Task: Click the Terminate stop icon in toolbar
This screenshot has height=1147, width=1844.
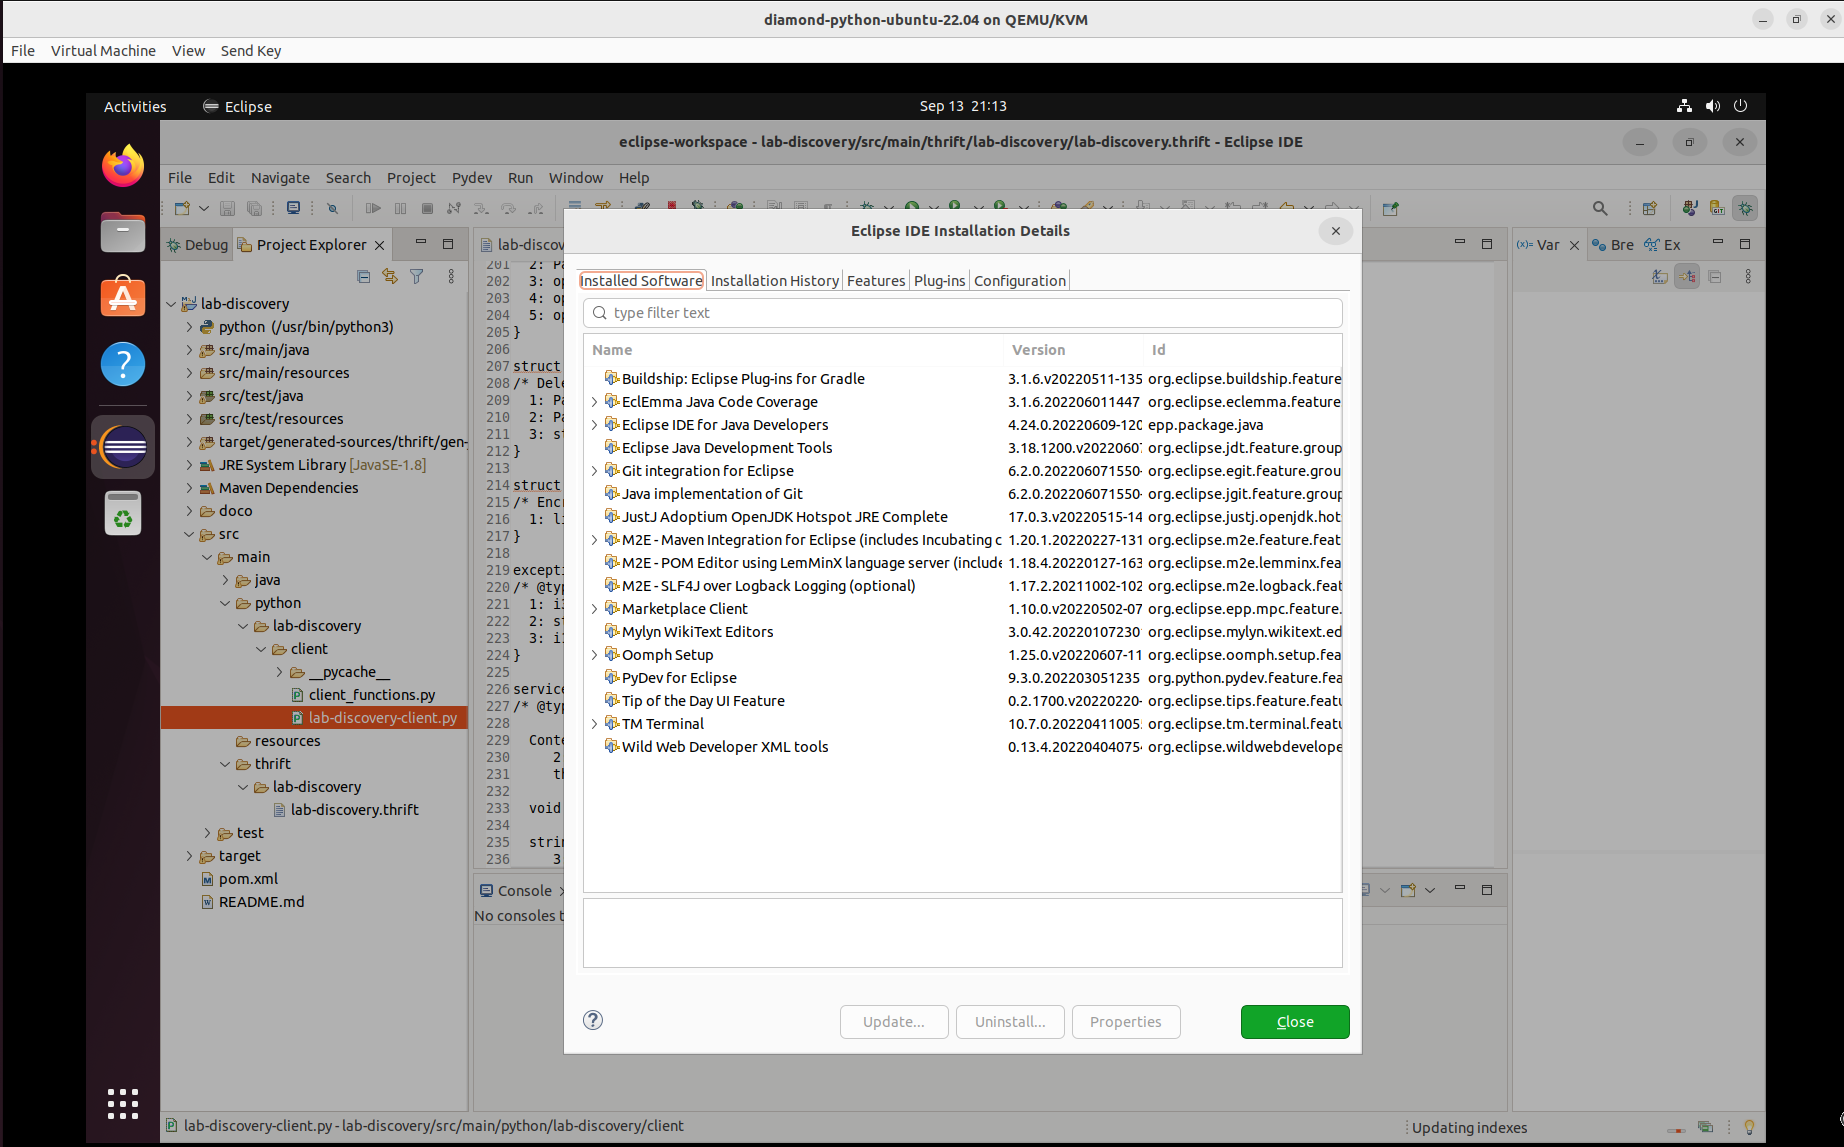Action: coord(427,208)
